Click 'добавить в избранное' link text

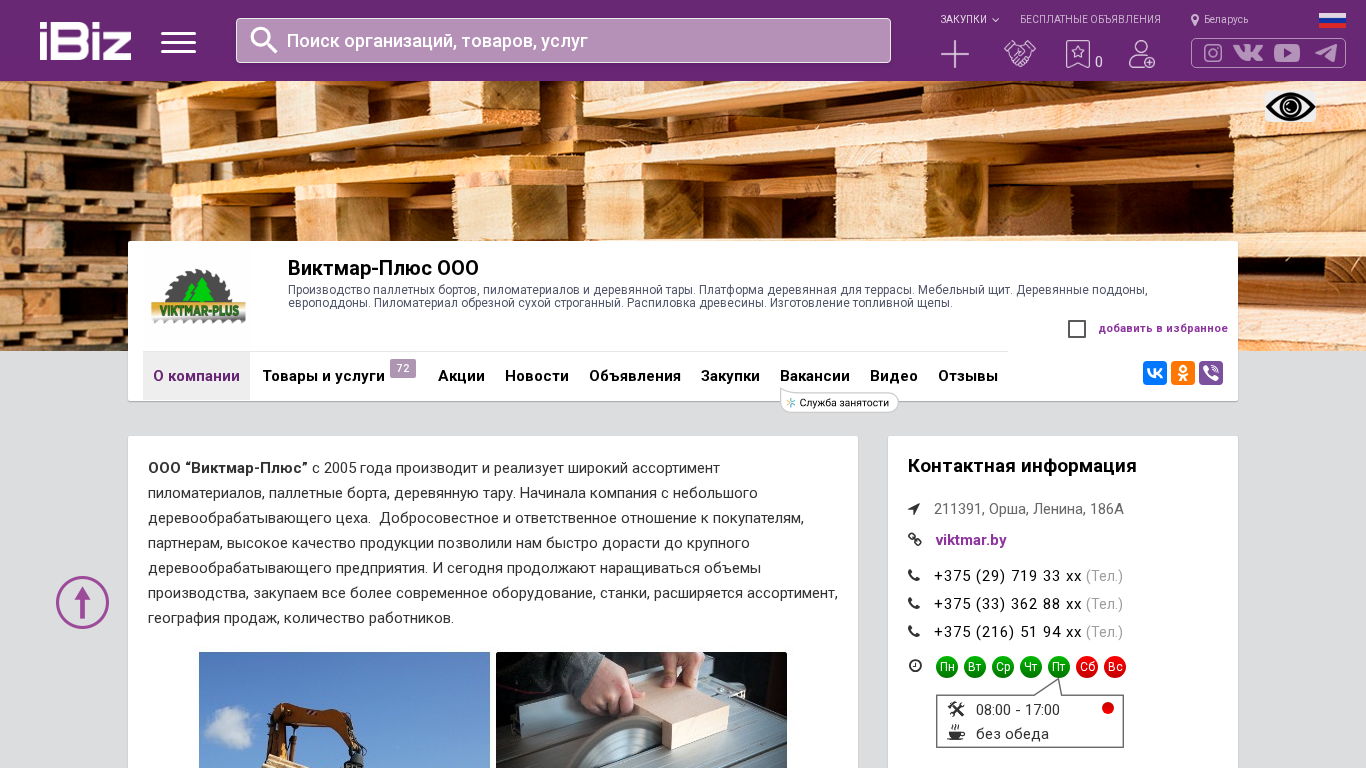coord(1163,329)
